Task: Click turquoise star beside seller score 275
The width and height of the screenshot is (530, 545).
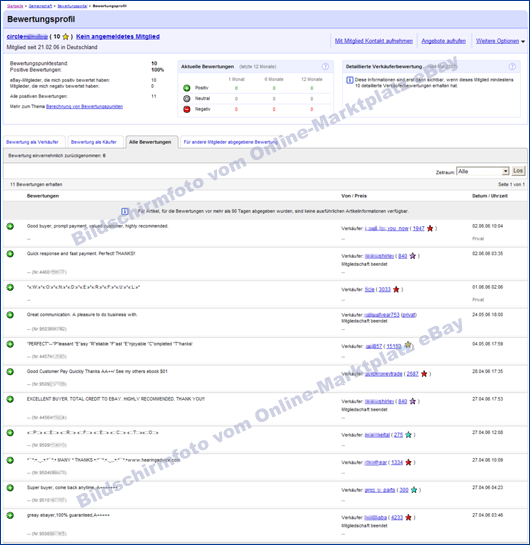Action: pyautogui.click(x=408, y=435)
